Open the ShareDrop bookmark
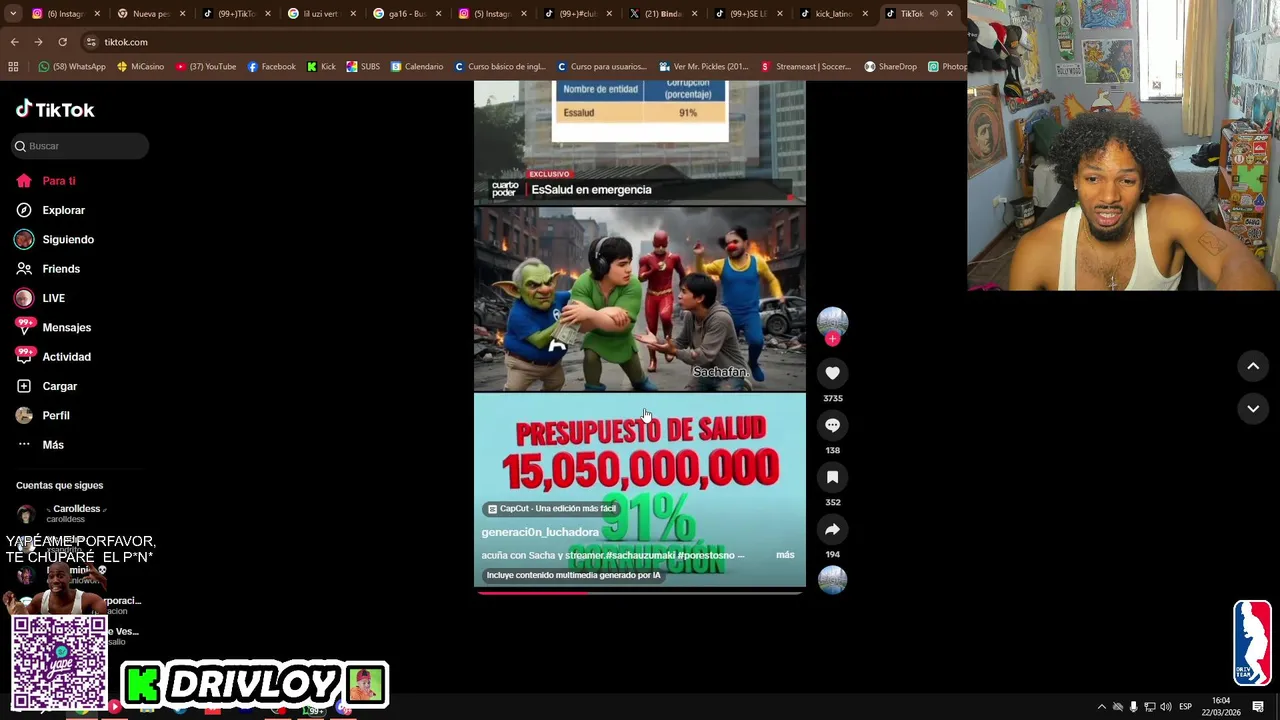 pyautogui.click(x=891, y=67)
